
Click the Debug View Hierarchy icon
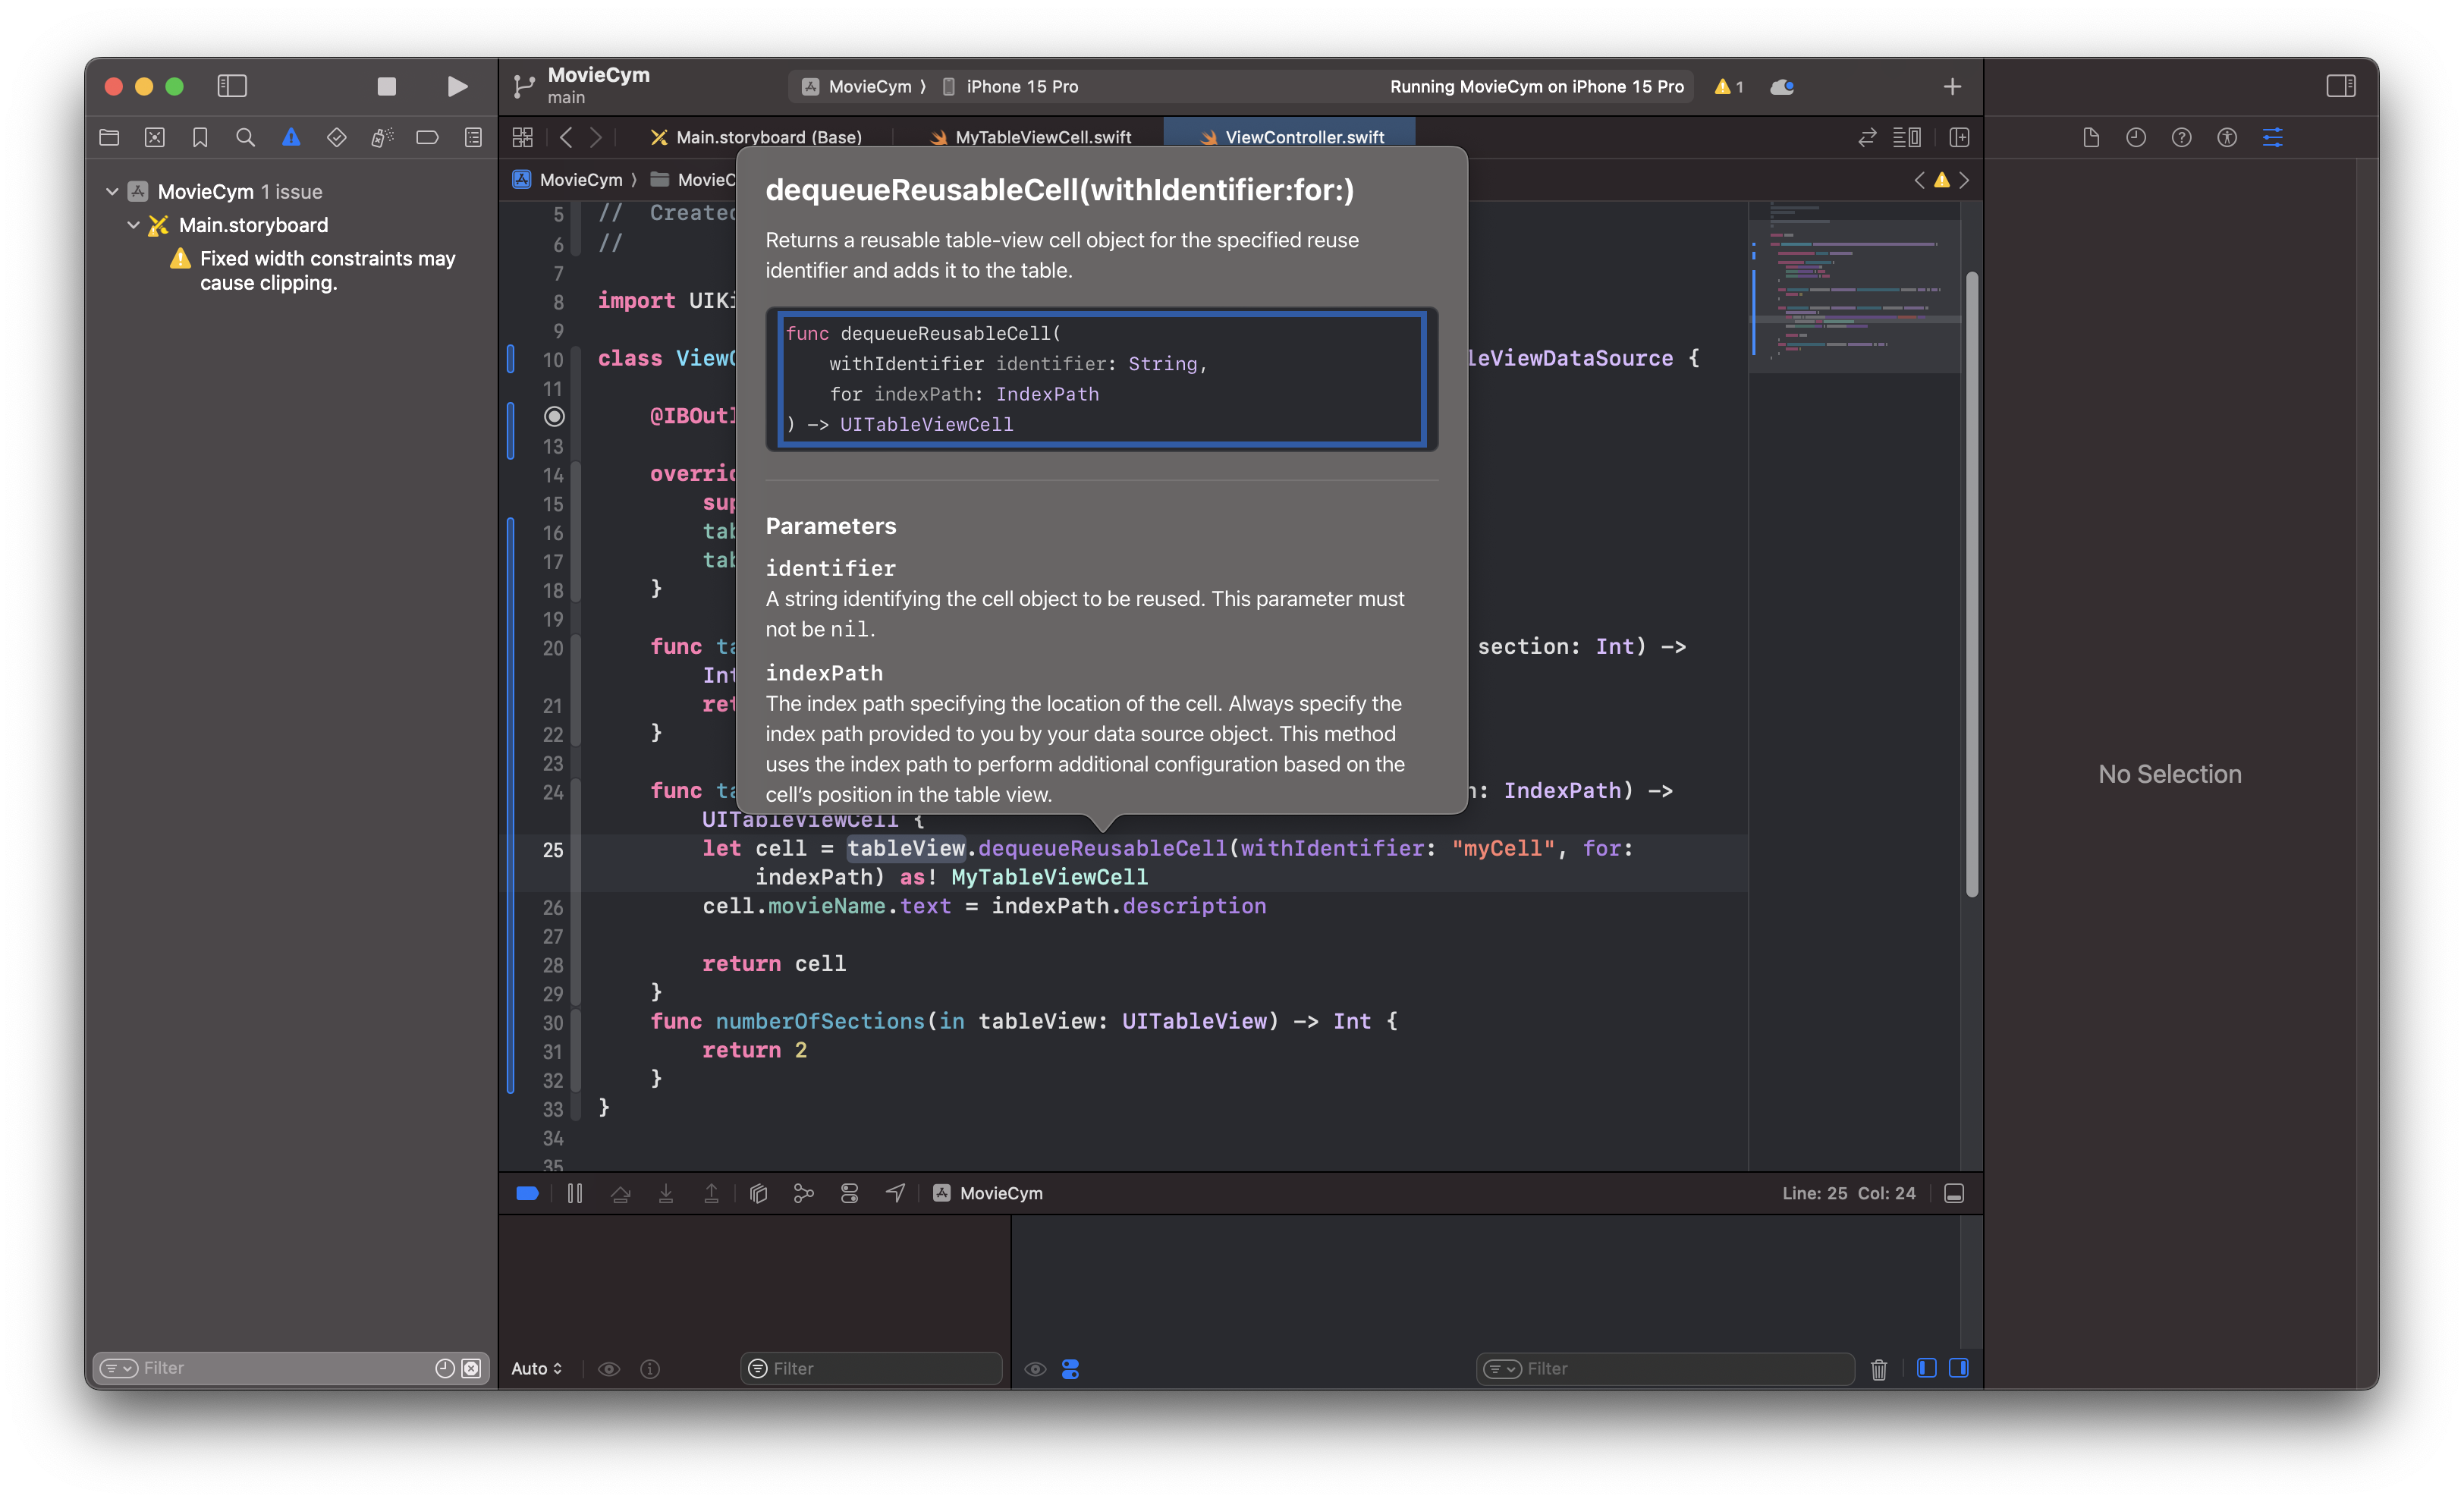pos(758,1193)
